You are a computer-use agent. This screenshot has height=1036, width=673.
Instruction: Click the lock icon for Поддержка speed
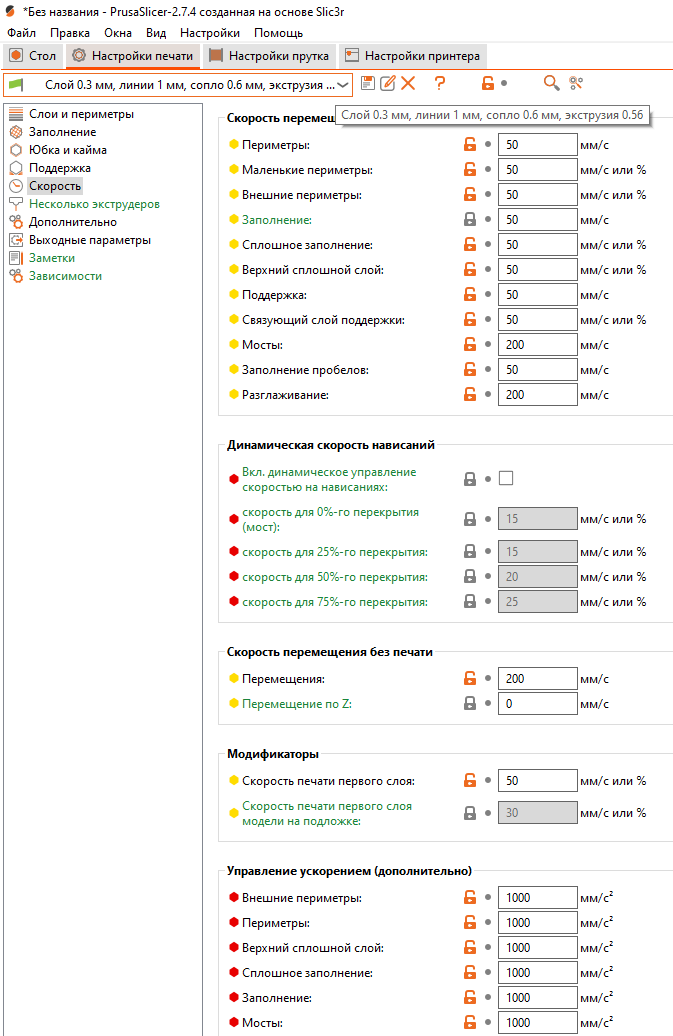470,294
